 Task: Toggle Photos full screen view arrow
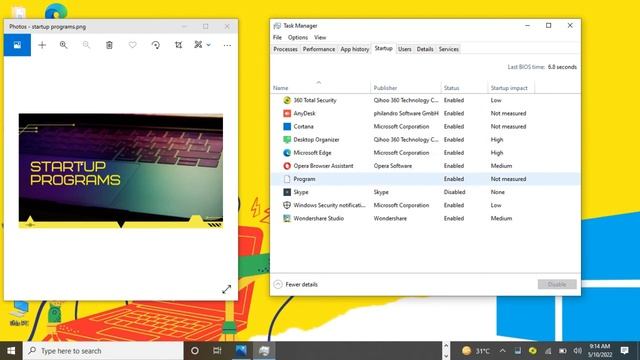click(227, 289)
